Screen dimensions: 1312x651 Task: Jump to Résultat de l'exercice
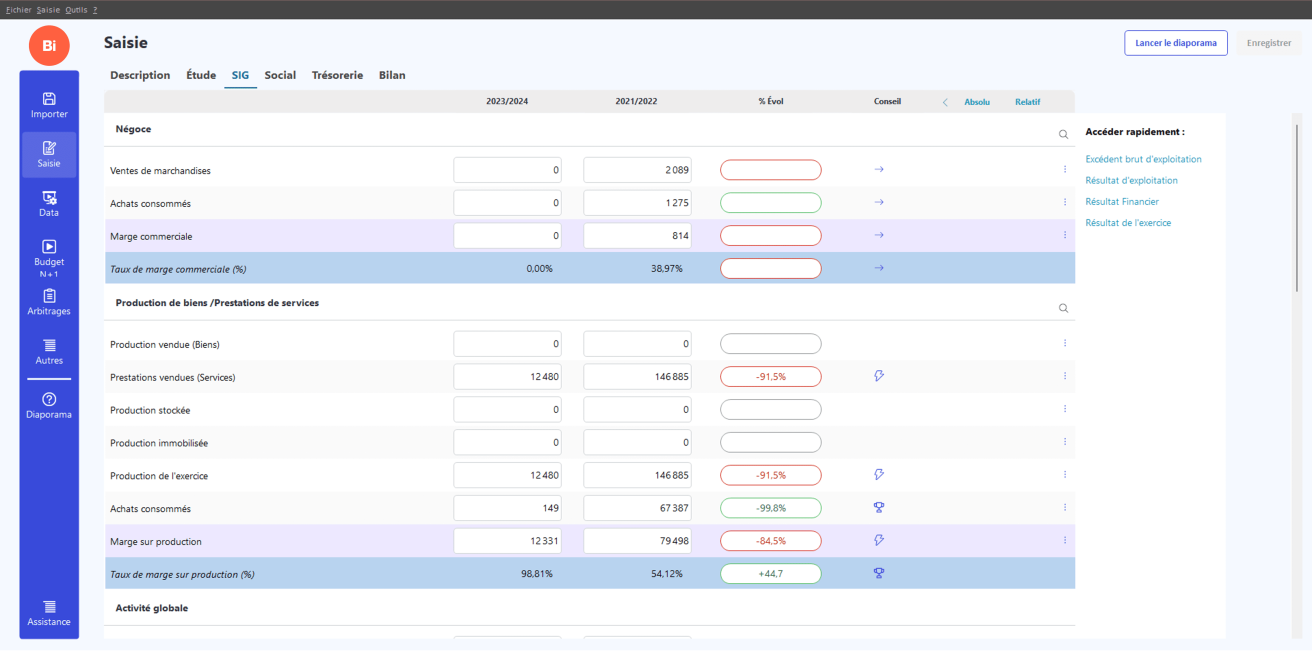click(1128, 223)
